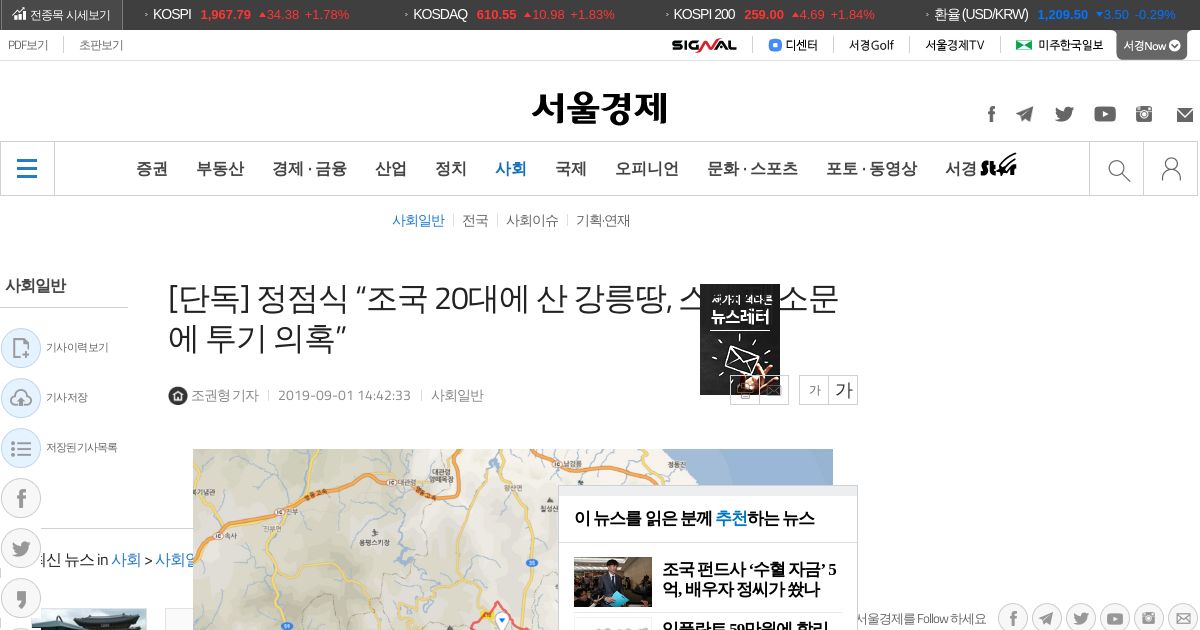This screenshot has width=1200, height=630.
Task: Open YouTube icon in the header
Action: click(x=1105, y=114)
